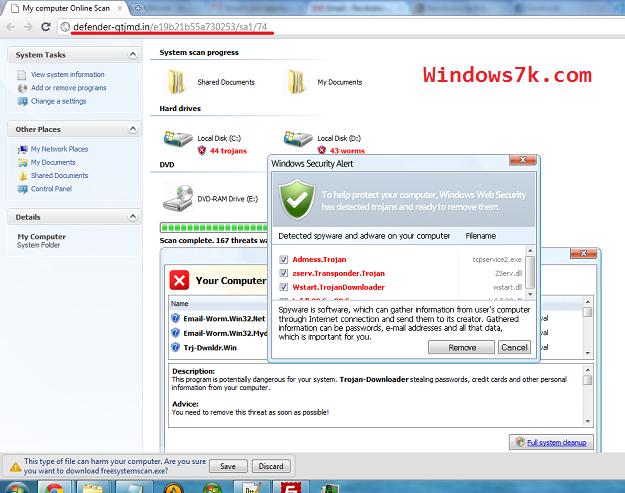Click the 44 trojans warning text
625x493 pixels.
coord(228,151)
